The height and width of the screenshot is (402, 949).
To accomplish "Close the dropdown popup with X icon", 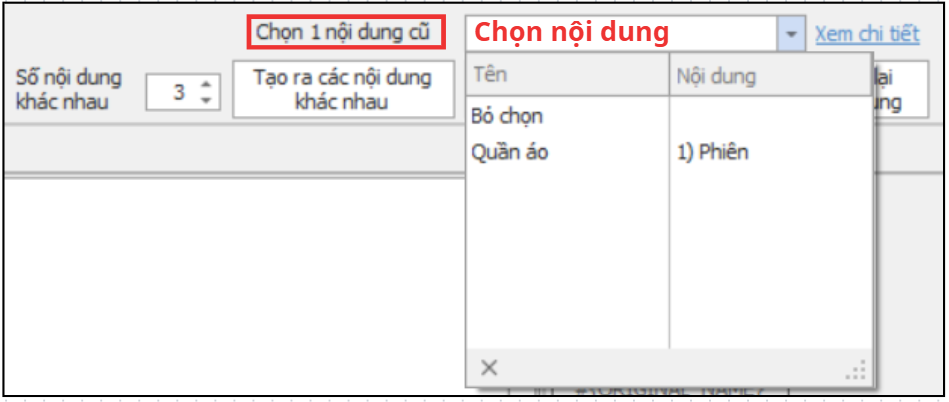I will [488, 367].
